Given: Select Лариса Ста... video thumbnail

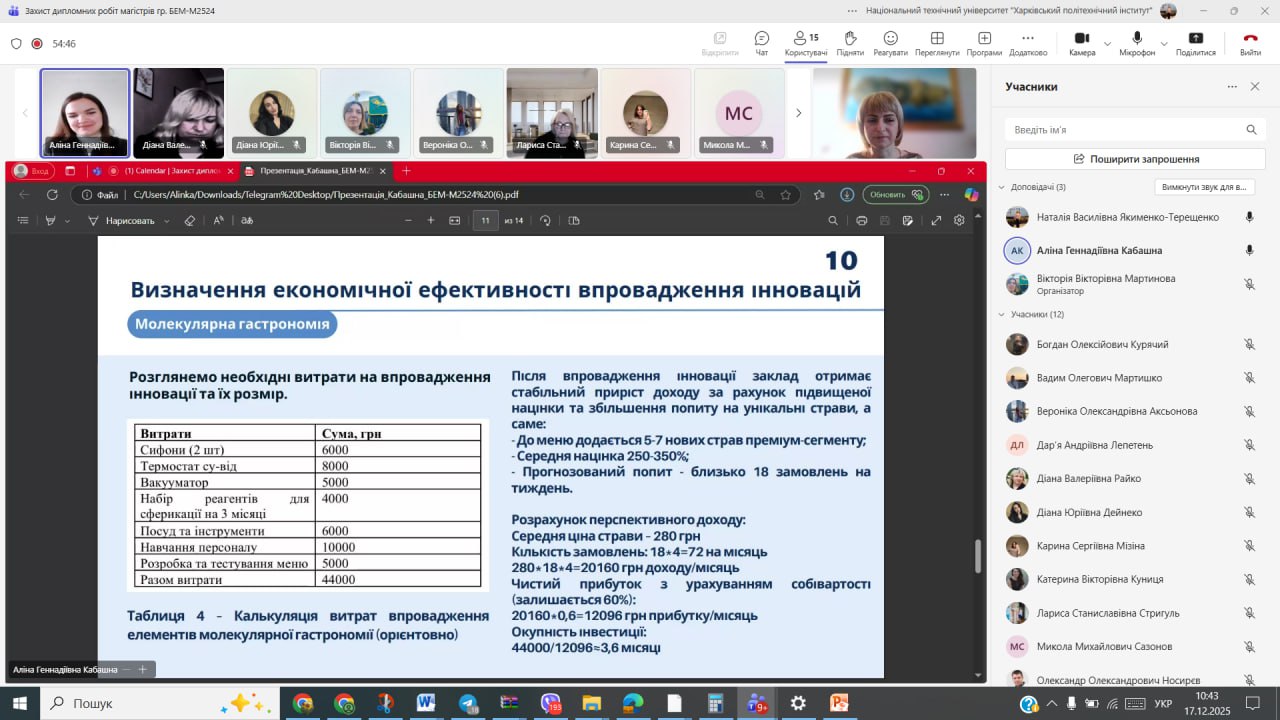Looking at the screenshot, I should click(552, 113).
